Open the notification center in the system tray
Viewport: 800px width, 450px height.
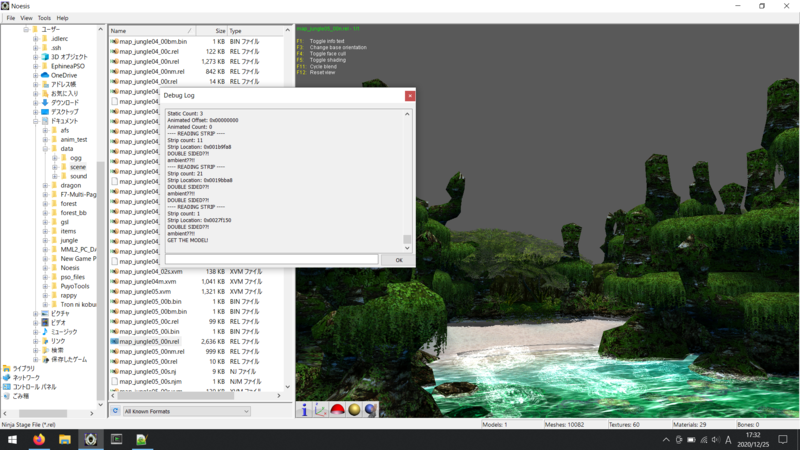tap(783, 439)
